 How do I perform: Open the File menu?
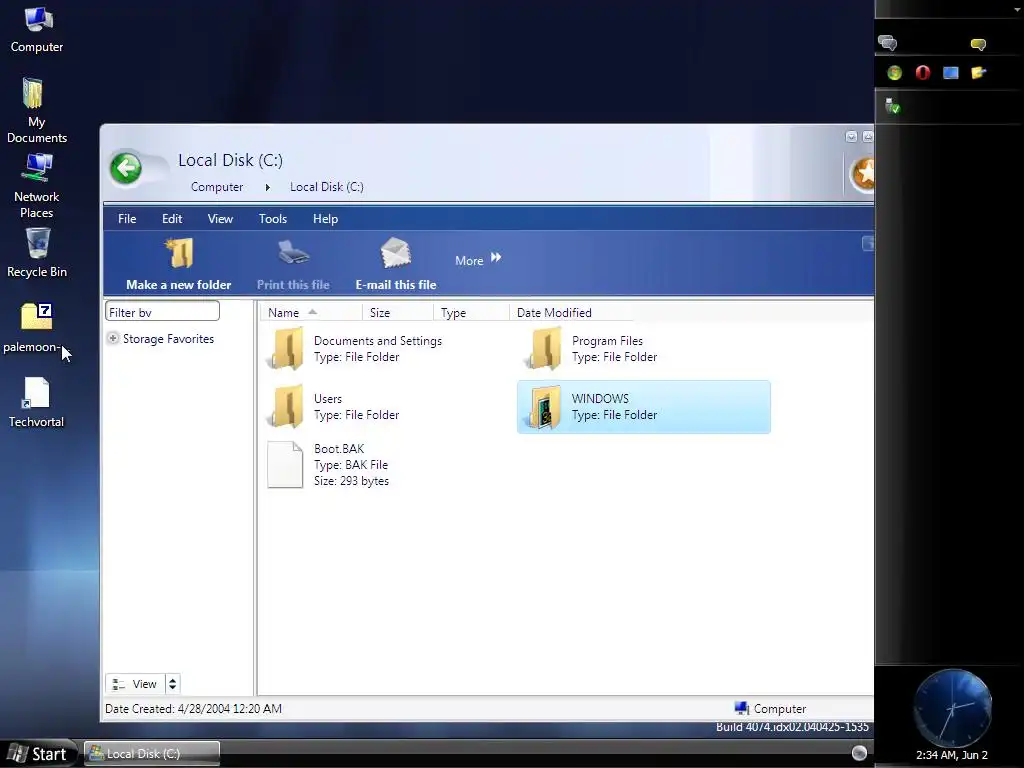[127, 219]
